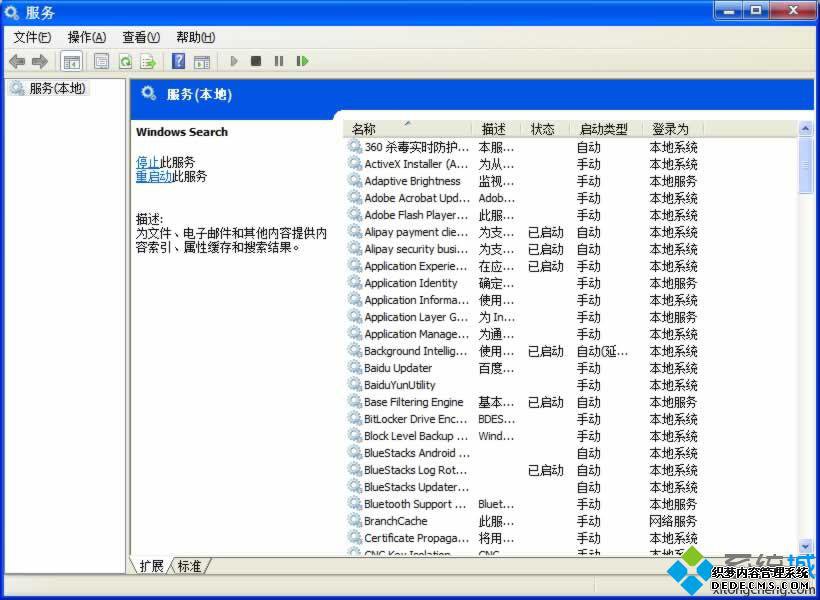Click the gear icon beside BaiduYunUtility
The height and width of the screenshot is (600, 820).
click(x=355, y=385)
